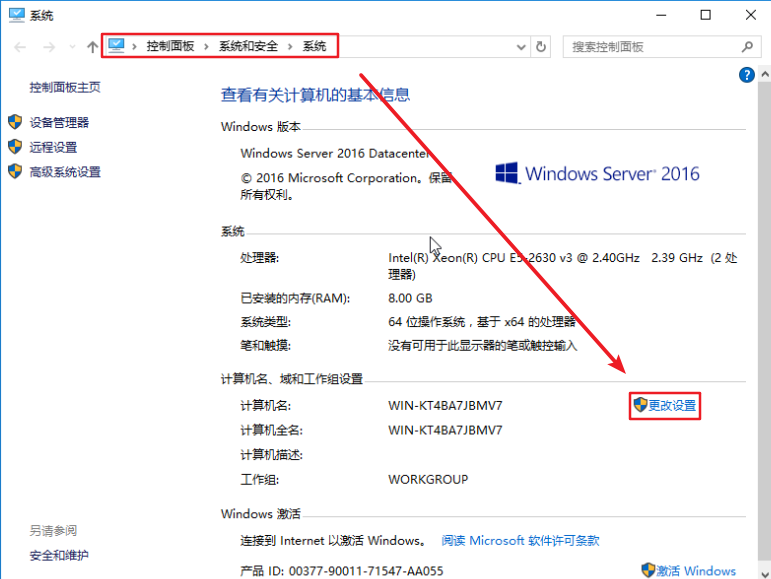Click shield icon beside 设备管理器
771x579 pixels.
[15, 122]
